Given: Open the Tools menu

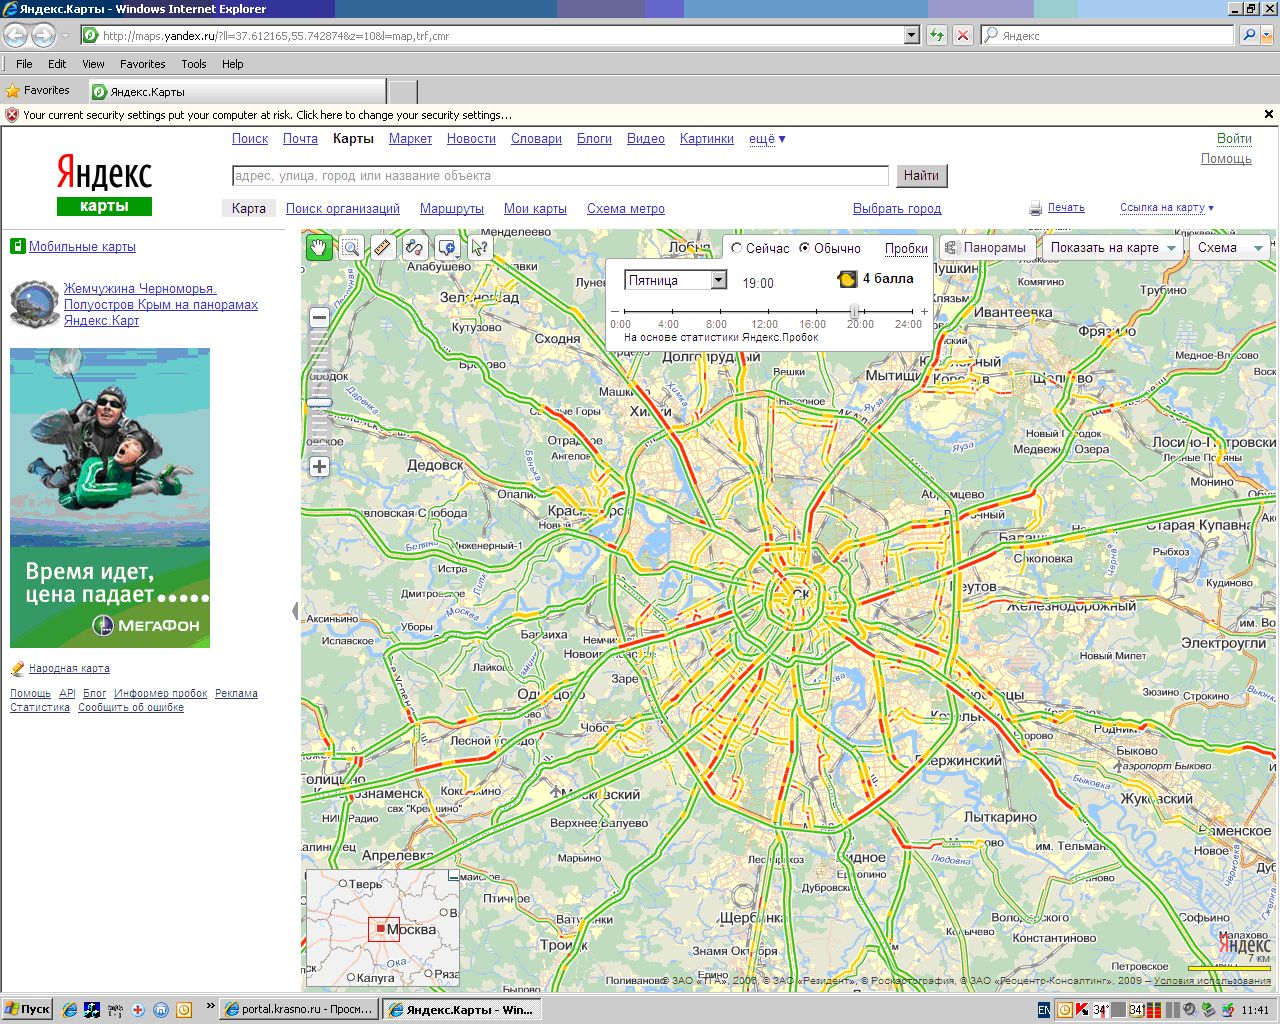Looking at the screenshot, I should 194,64.
